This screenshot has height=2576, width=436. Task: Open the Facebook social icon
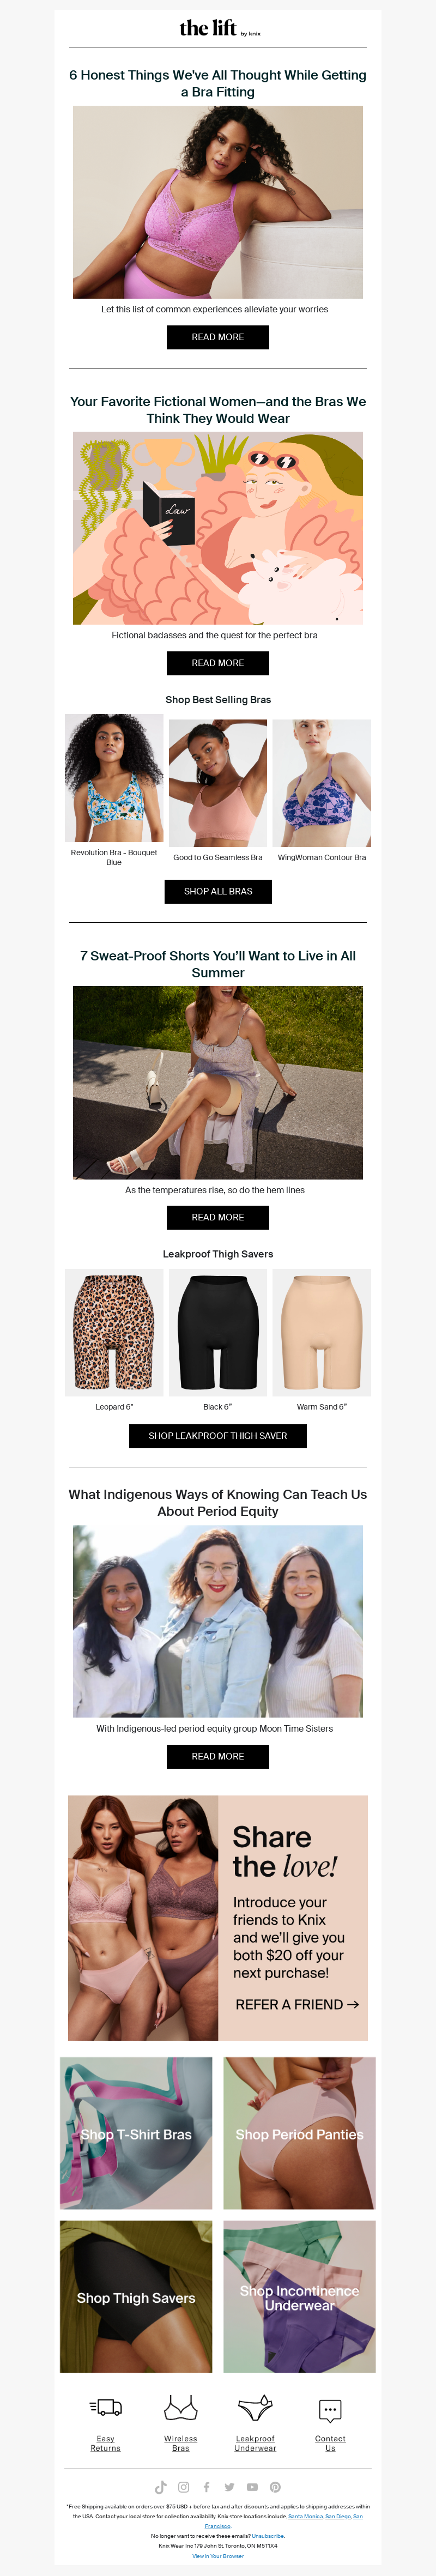pyautogui.click(x=206, y=2486)
